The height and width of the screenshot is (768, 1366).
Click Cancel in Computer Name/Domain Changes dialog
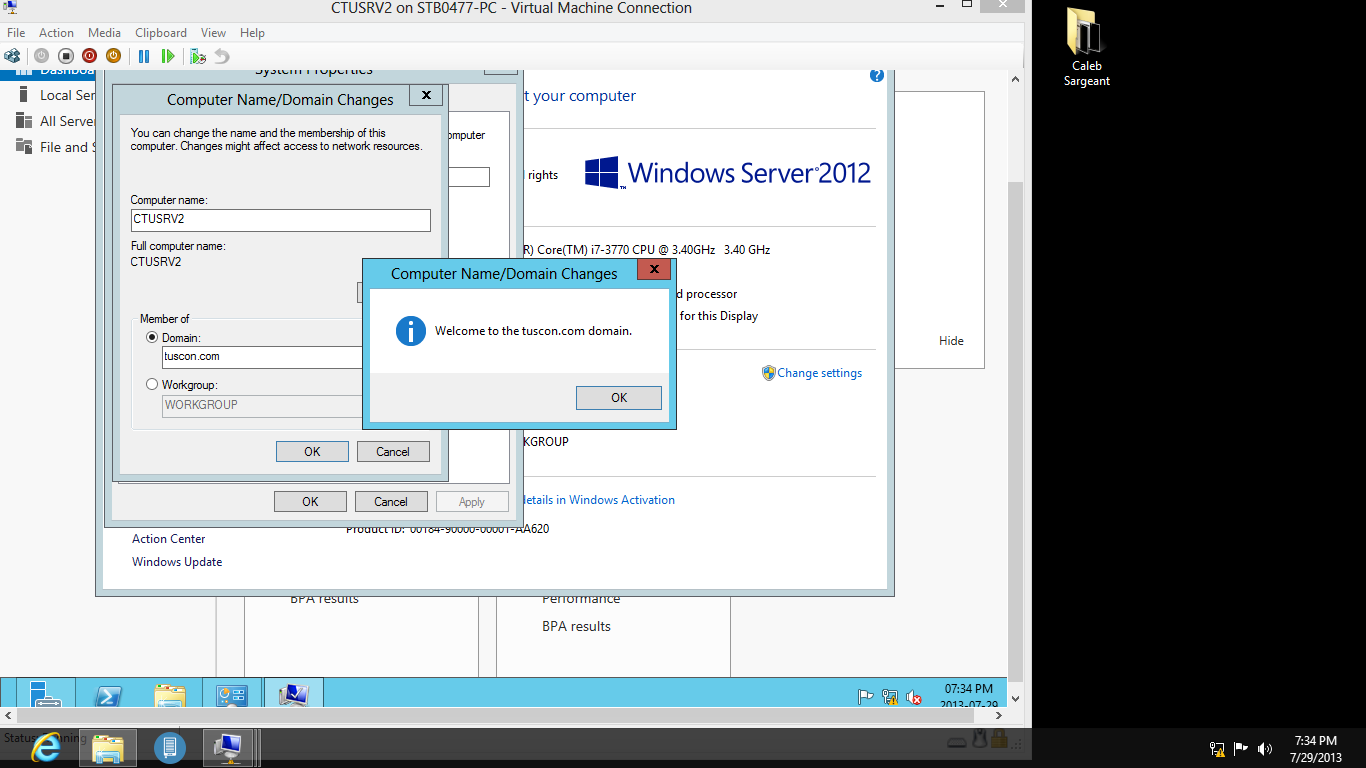393,452
